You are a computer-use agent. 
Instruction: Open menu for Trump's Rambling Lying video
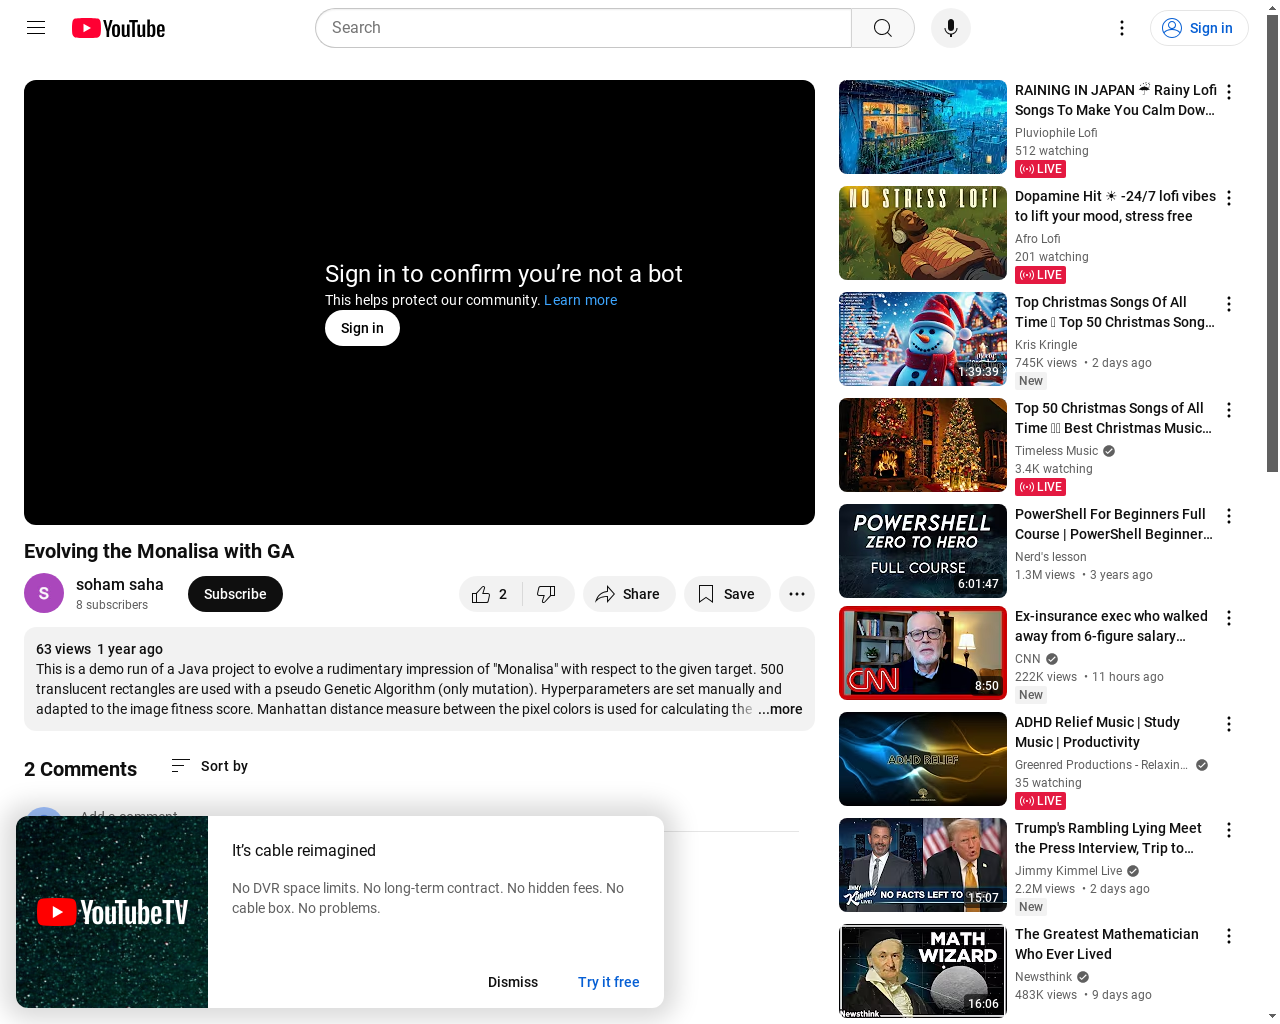[x=1229, y=830]
